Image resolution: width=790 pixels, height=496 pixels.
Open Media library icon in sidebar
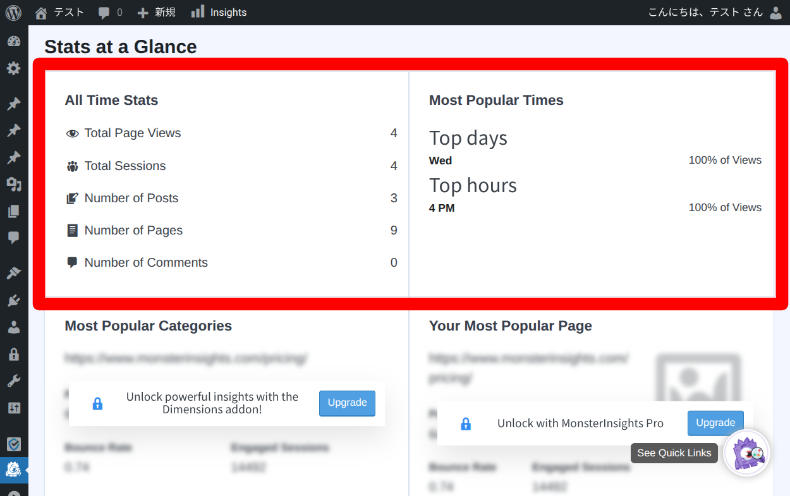[13, 184]
